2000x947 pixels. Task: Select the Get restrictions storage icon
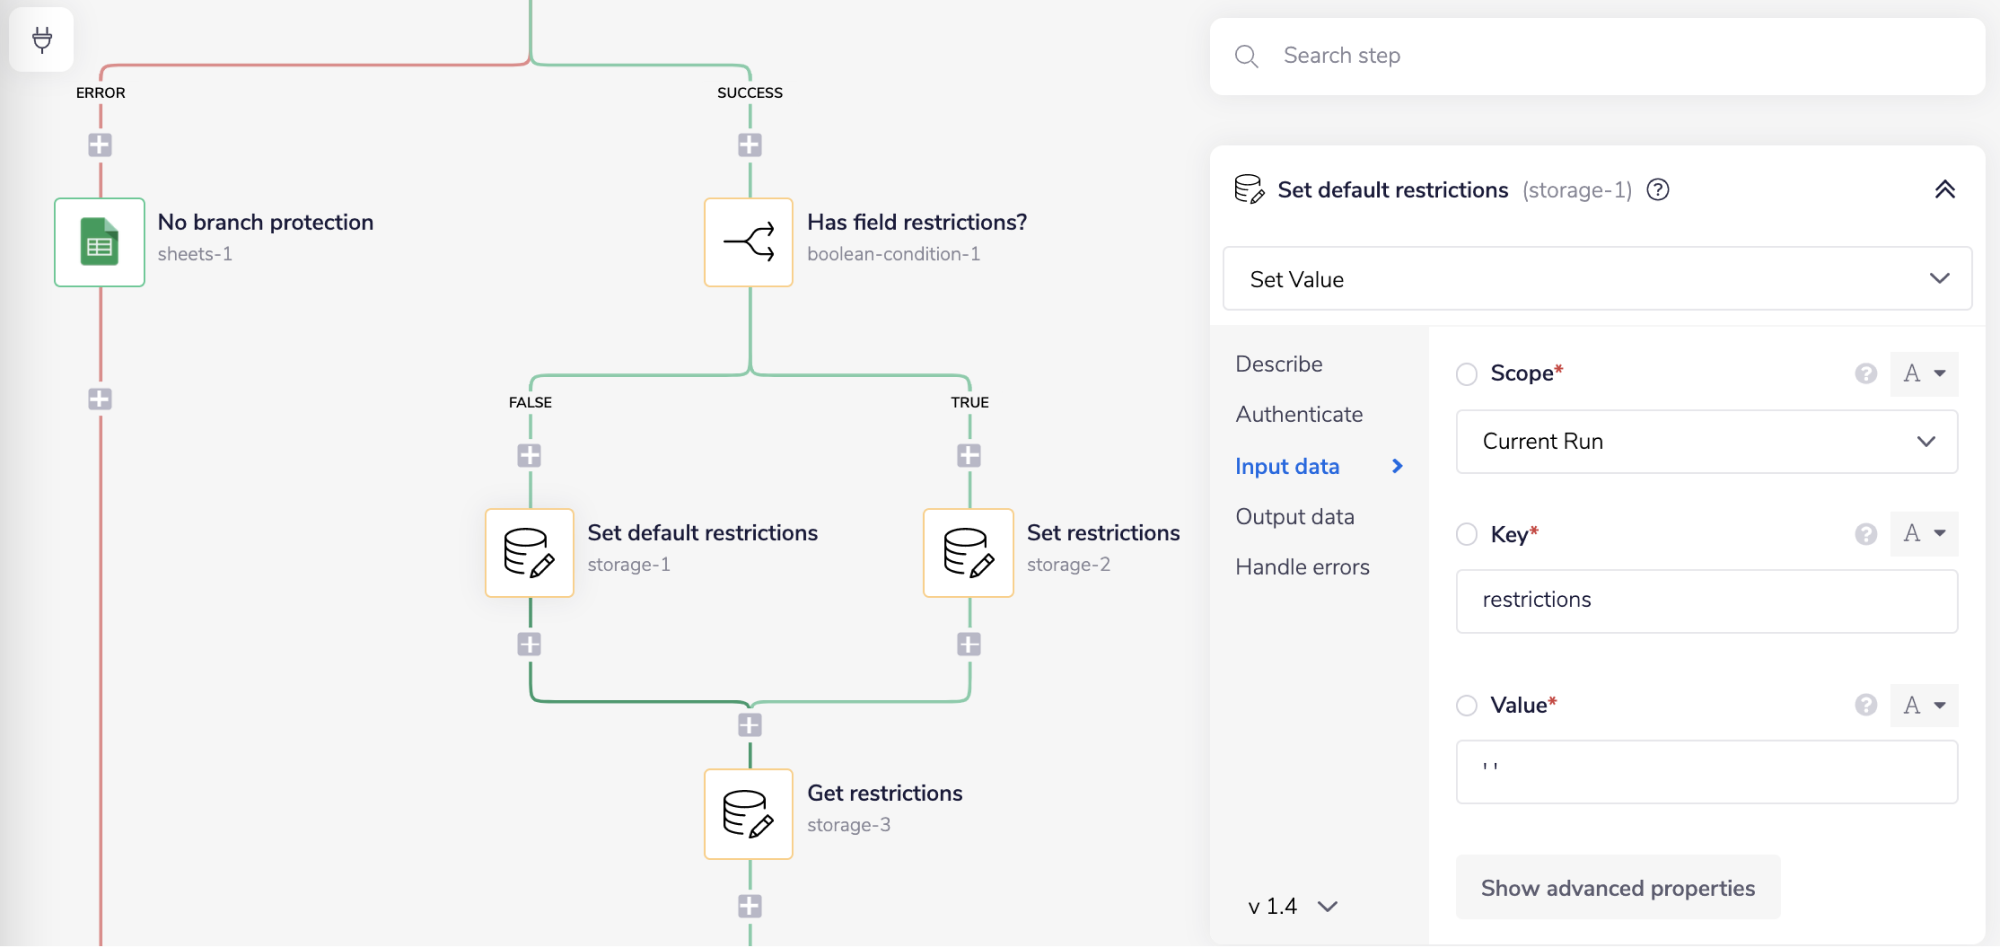tap(748, 813)
